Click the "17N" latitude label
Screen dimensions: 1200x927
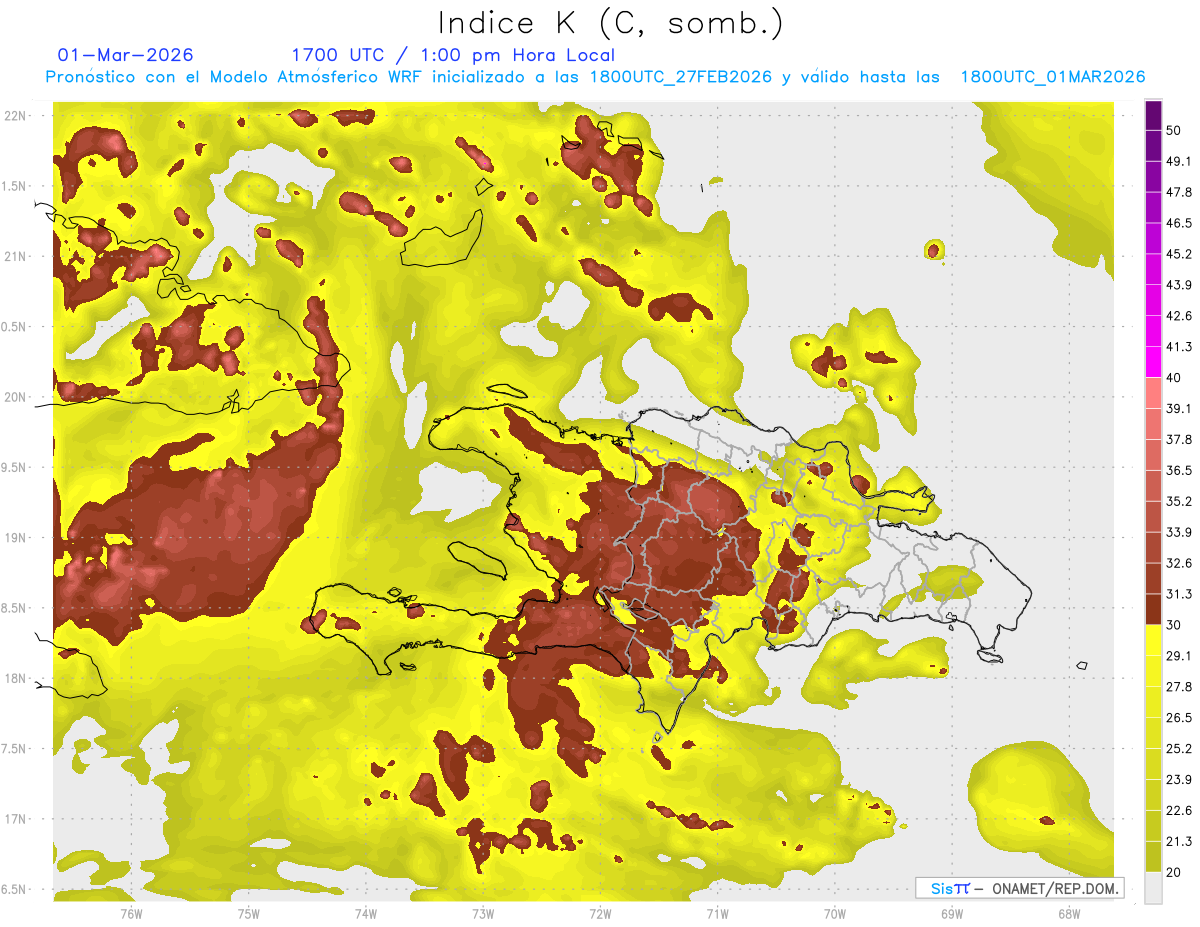click(x=16, y=820)
